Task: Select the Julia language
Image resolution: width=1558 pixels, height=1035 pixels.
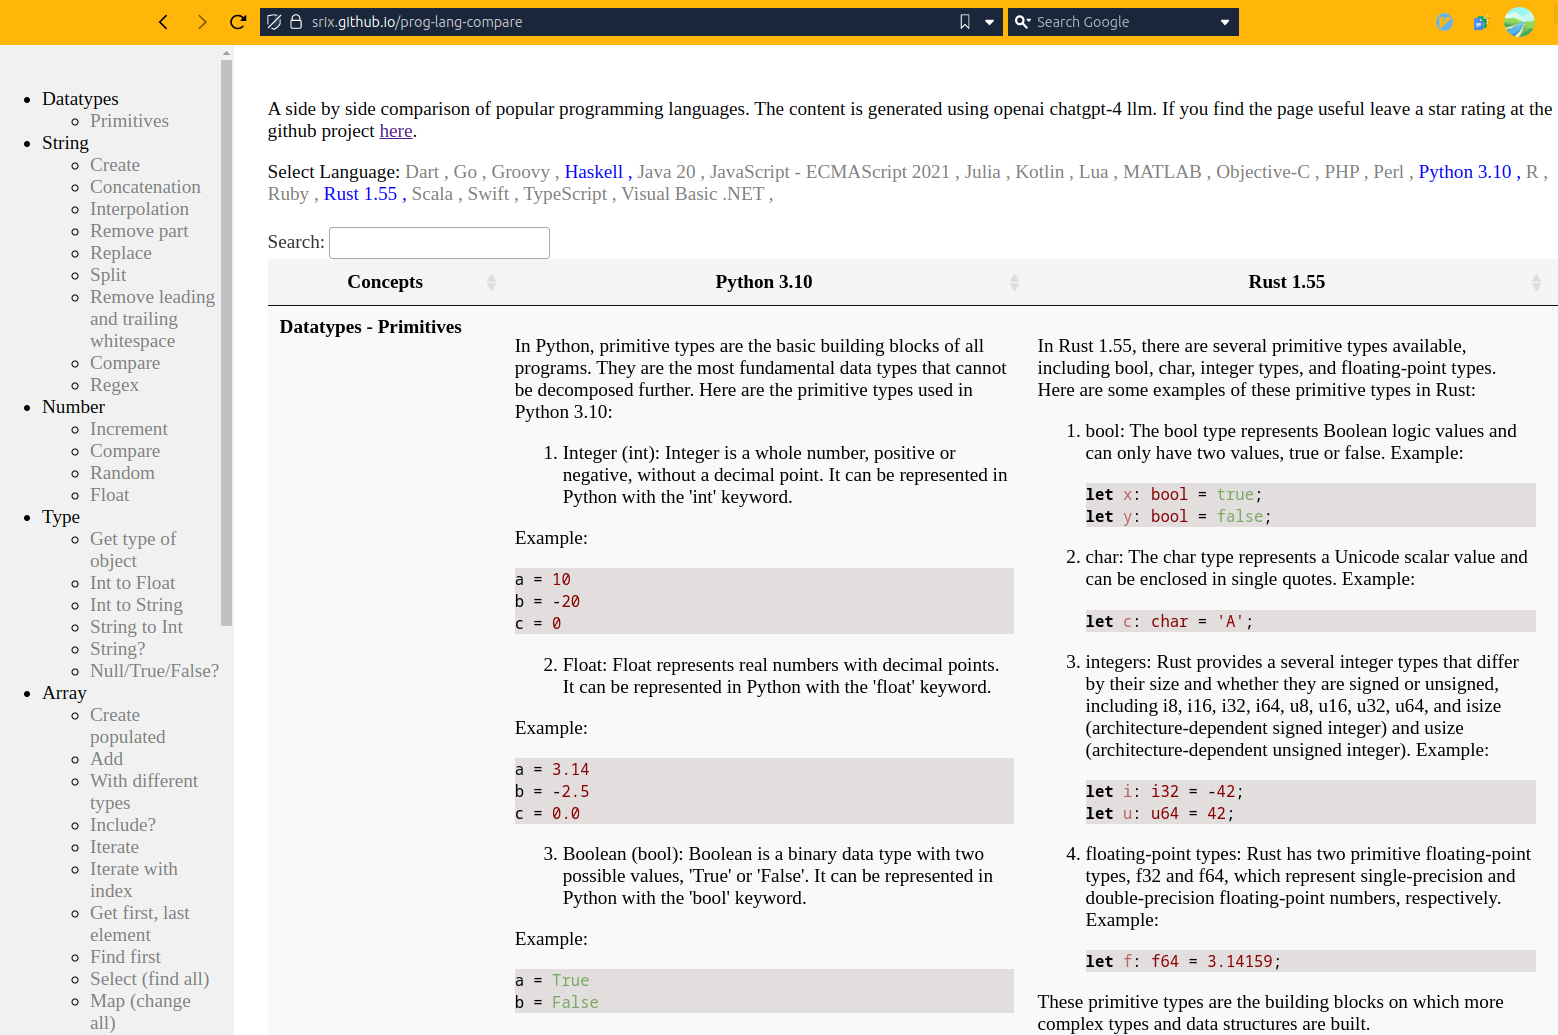Action: click(x=982, y=172)
